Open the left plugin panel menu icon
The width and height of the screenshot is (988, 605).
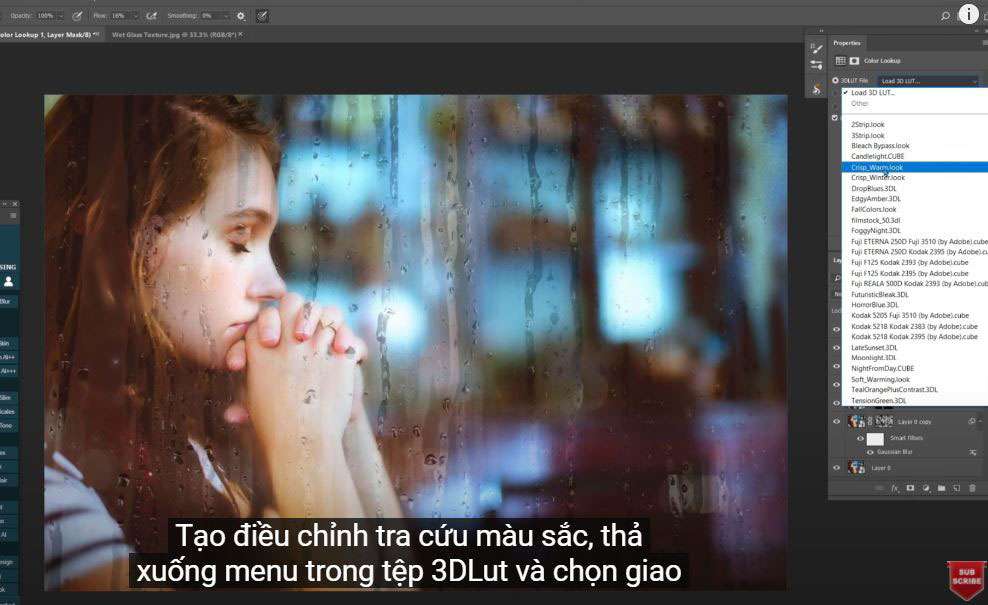pyautogui.click(x=13, y=216)
